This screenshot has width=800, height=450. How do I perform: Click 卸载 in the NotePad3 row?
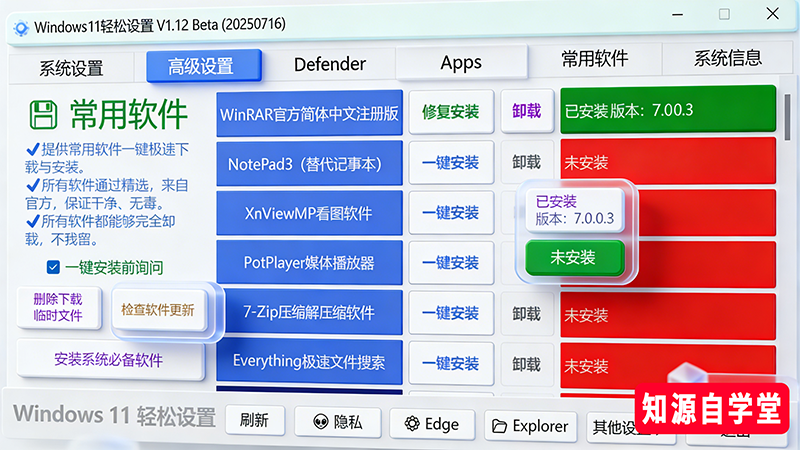[527, 162]
